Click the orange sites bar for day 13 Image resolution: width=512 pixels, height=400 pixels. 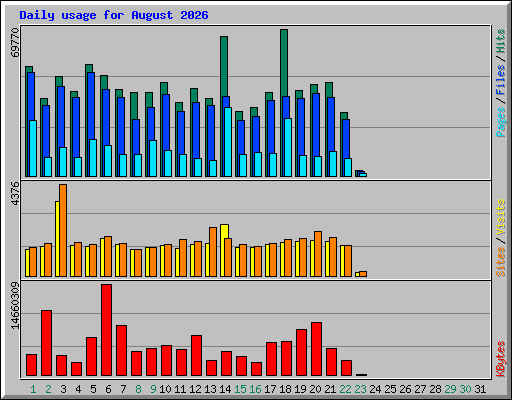(x=213, y=252)
